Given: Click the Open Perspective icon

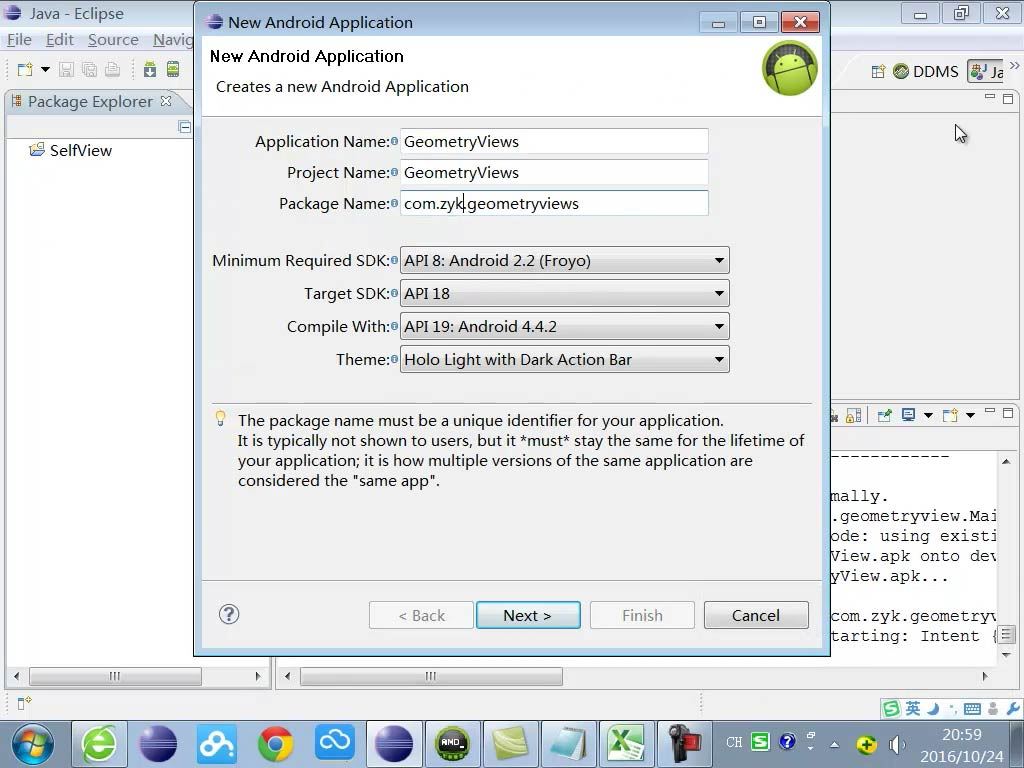Looking at the screenshot, I should (x=878, y=71).
